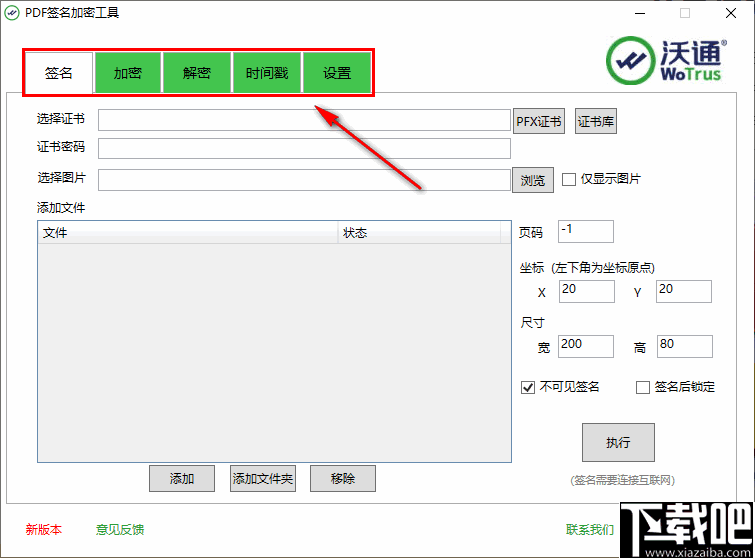Close the PDF签名加密工具 window
The height and width of the screenshot is (558, 755).
tap(730, 13)
